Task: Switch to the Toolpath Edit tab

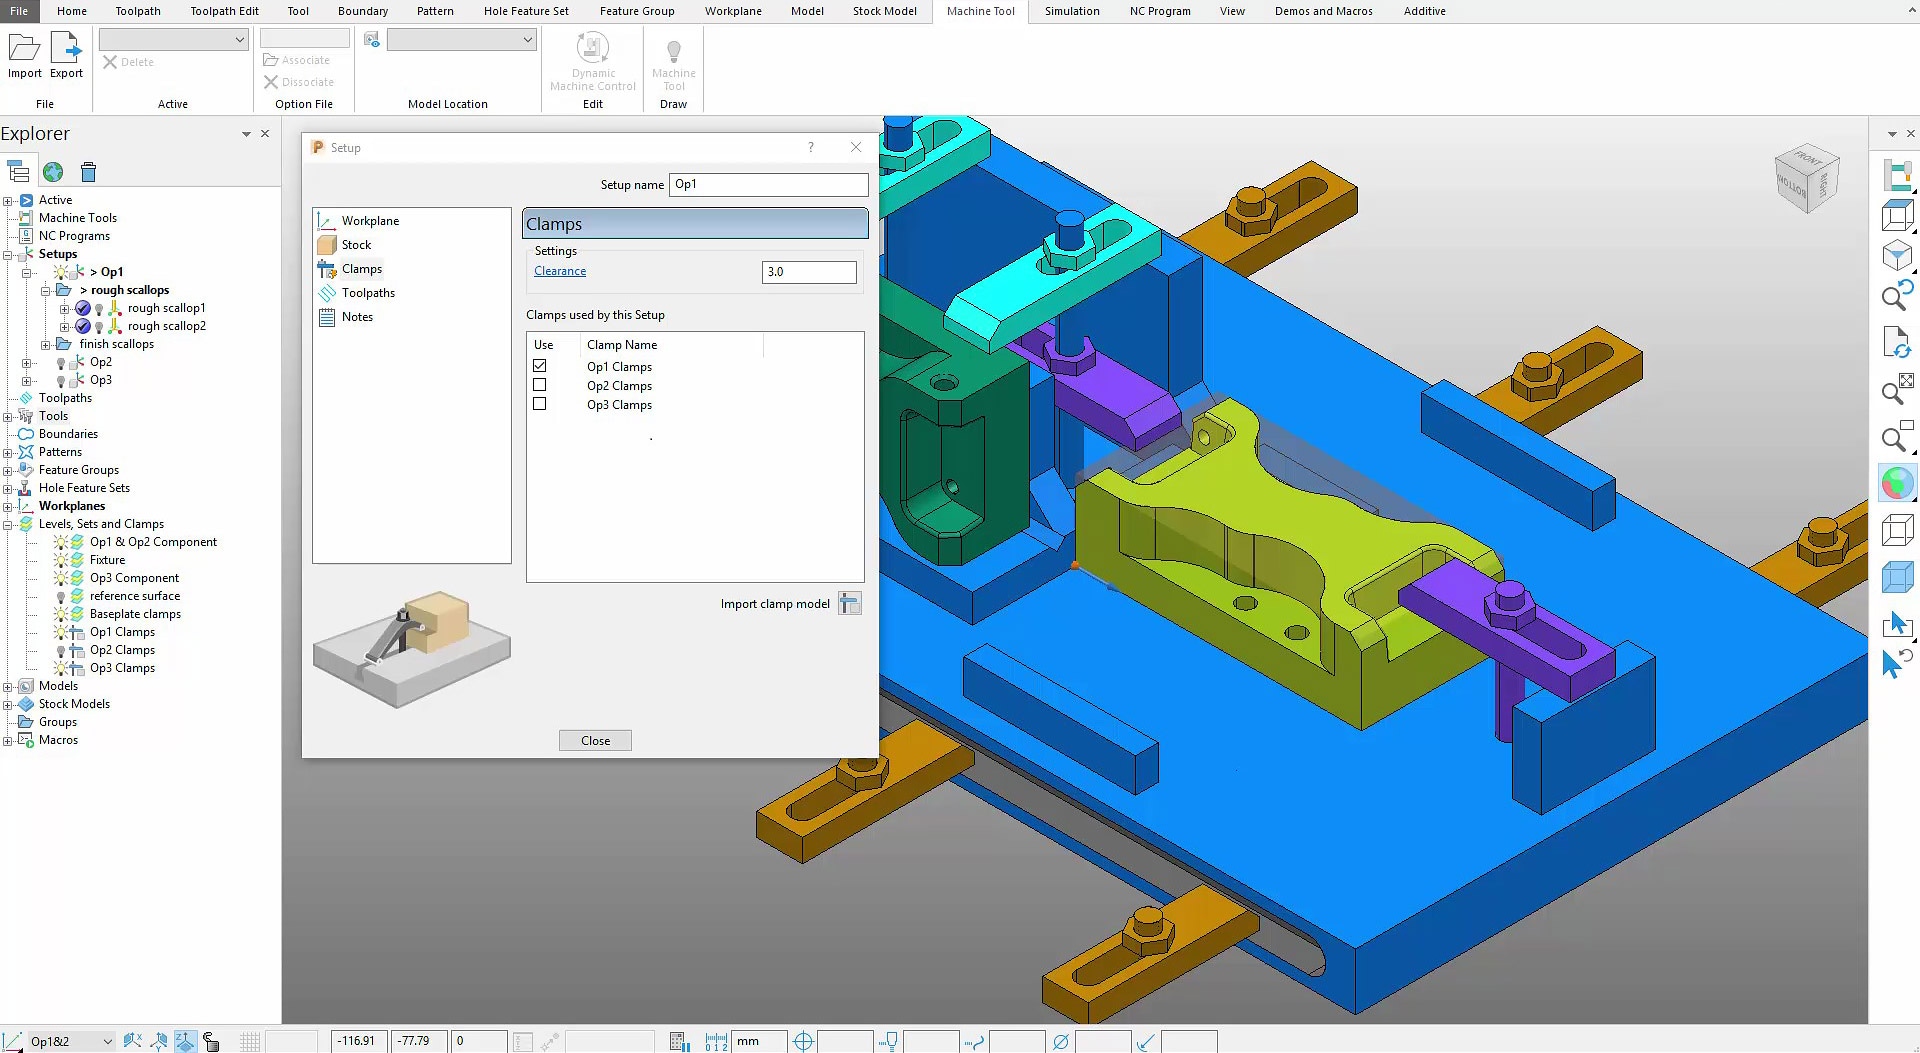Action: click(x=224, y=11)
